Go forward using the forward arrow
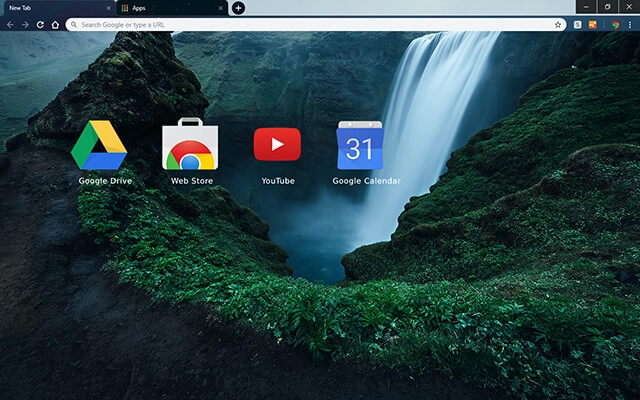This screenshot has height=400, width=640. click(x=25, y=25)
